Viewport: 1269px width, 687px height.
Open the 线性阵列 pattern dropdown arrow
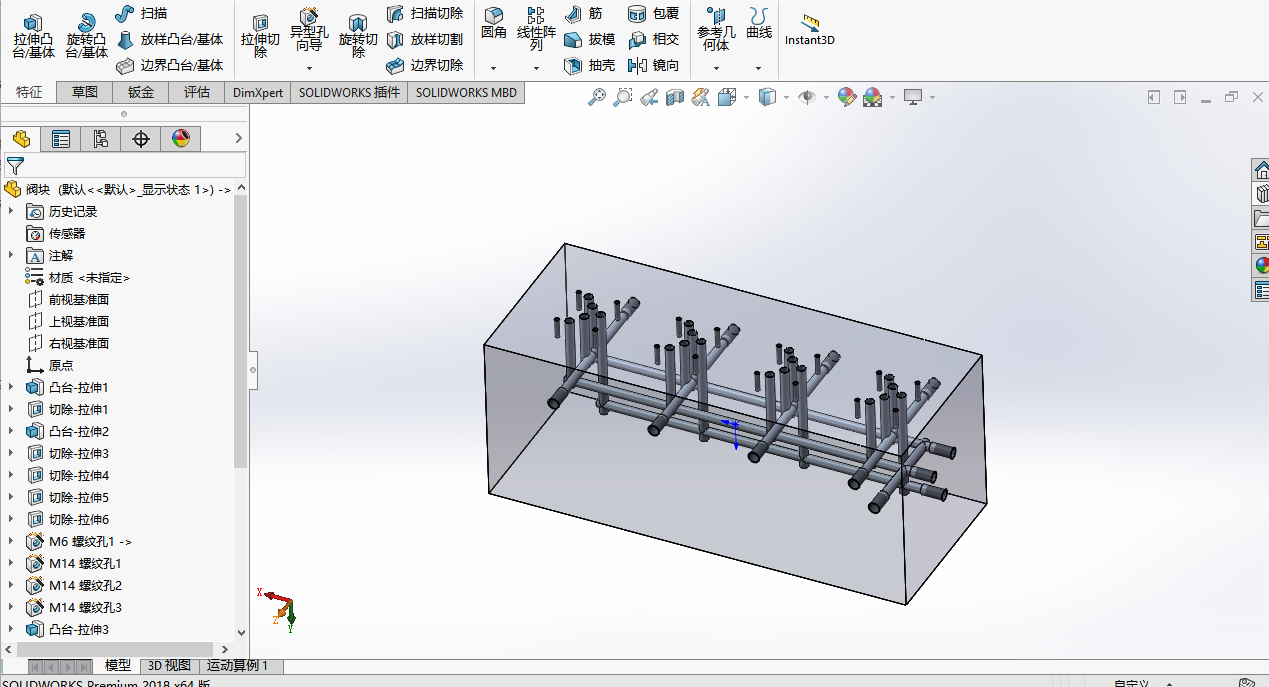(x=536, y=68)
